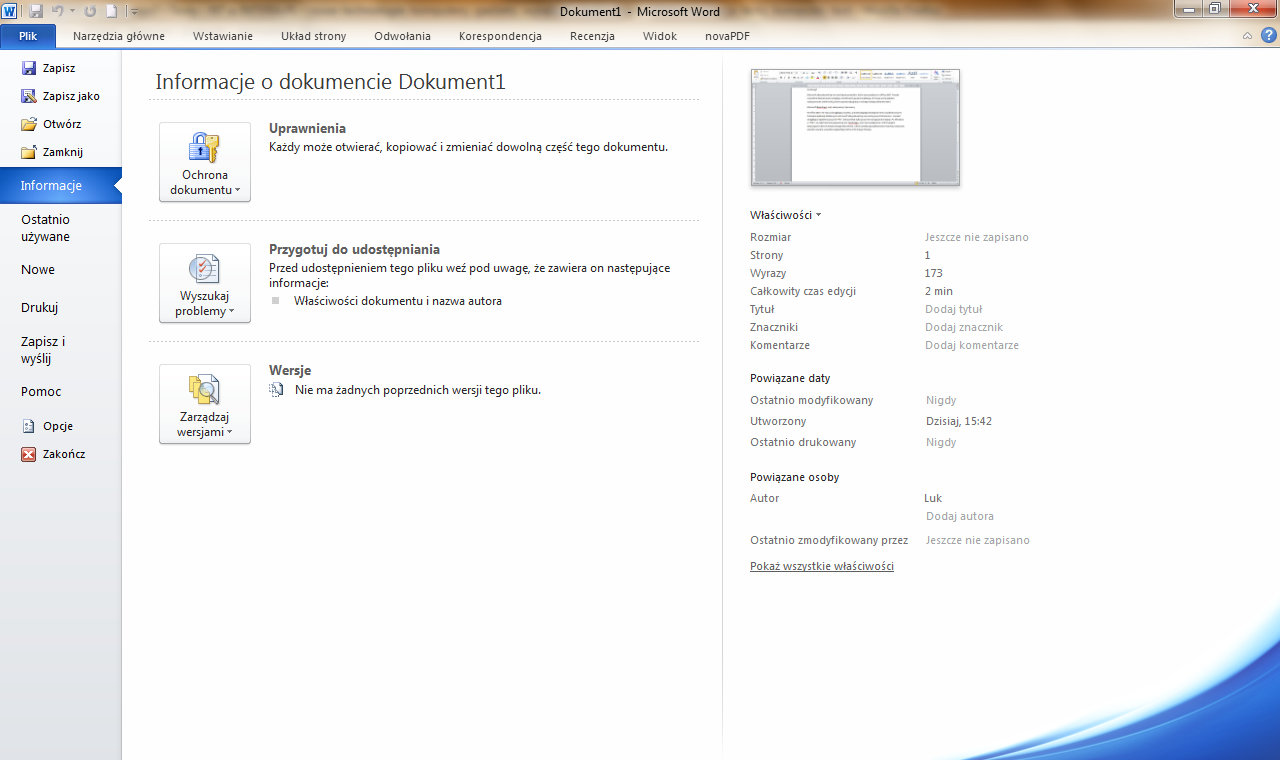Viewport: 1280px width, 760px height.
Task: Open the Ochrona dokumentu dropdown button
Action: (x=205, y=162)
